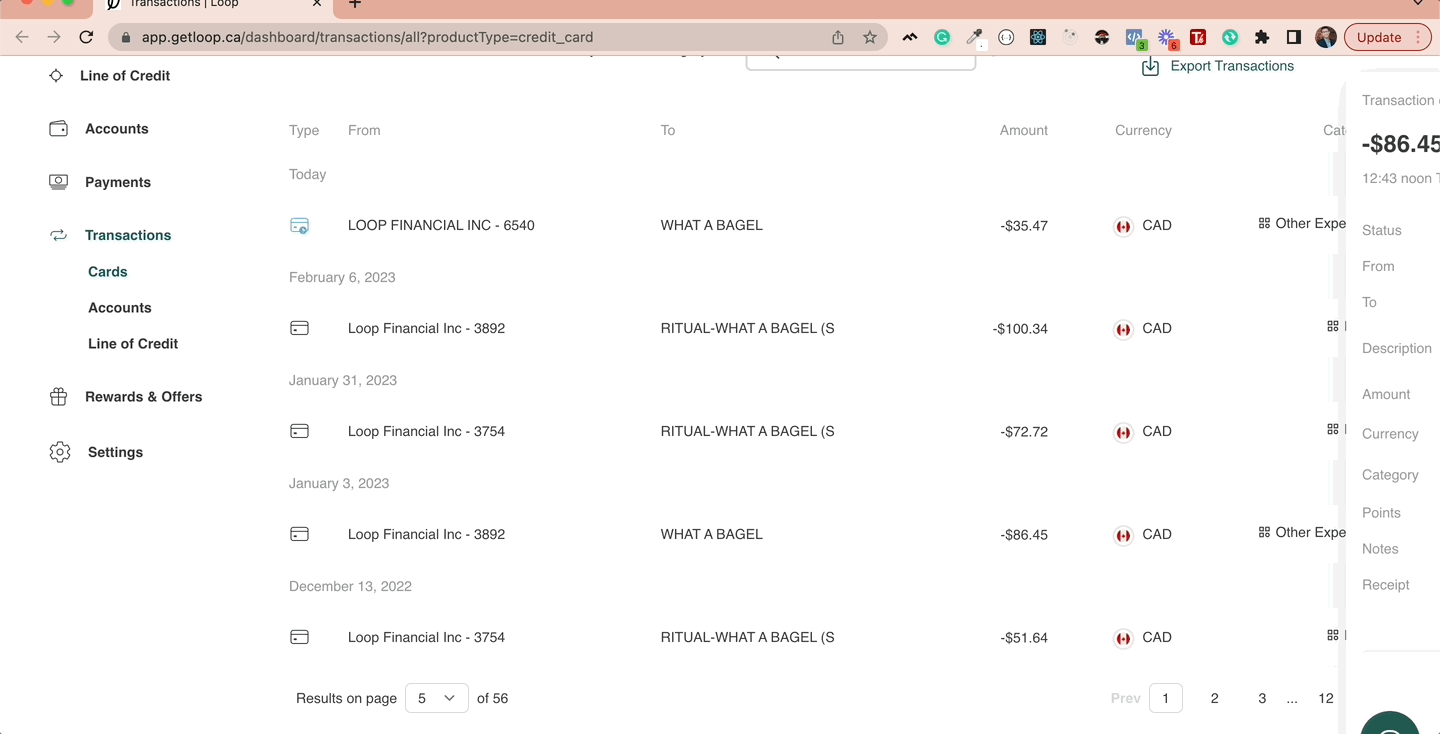
Task: Click the card icon for the WHAT A BAGEL -$35.47 row
Action: 299,226
